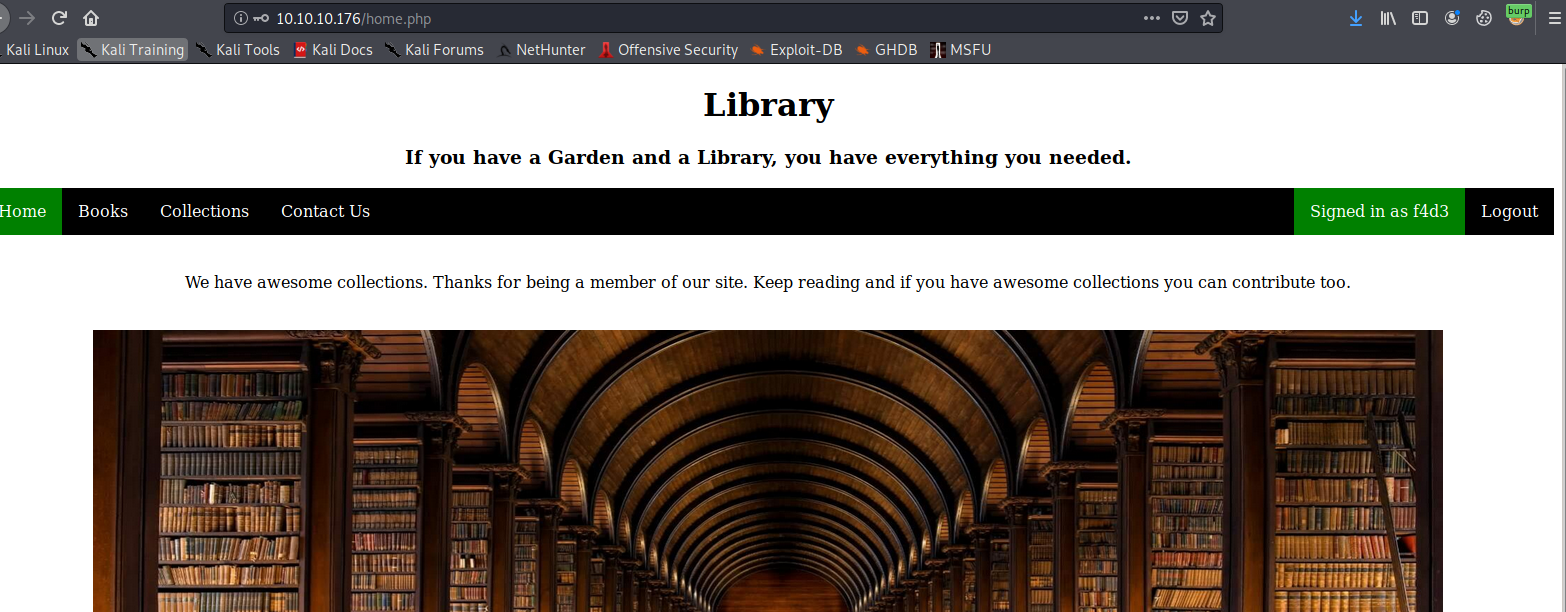Click the burp proxy extension icon

coord(1518,16)
